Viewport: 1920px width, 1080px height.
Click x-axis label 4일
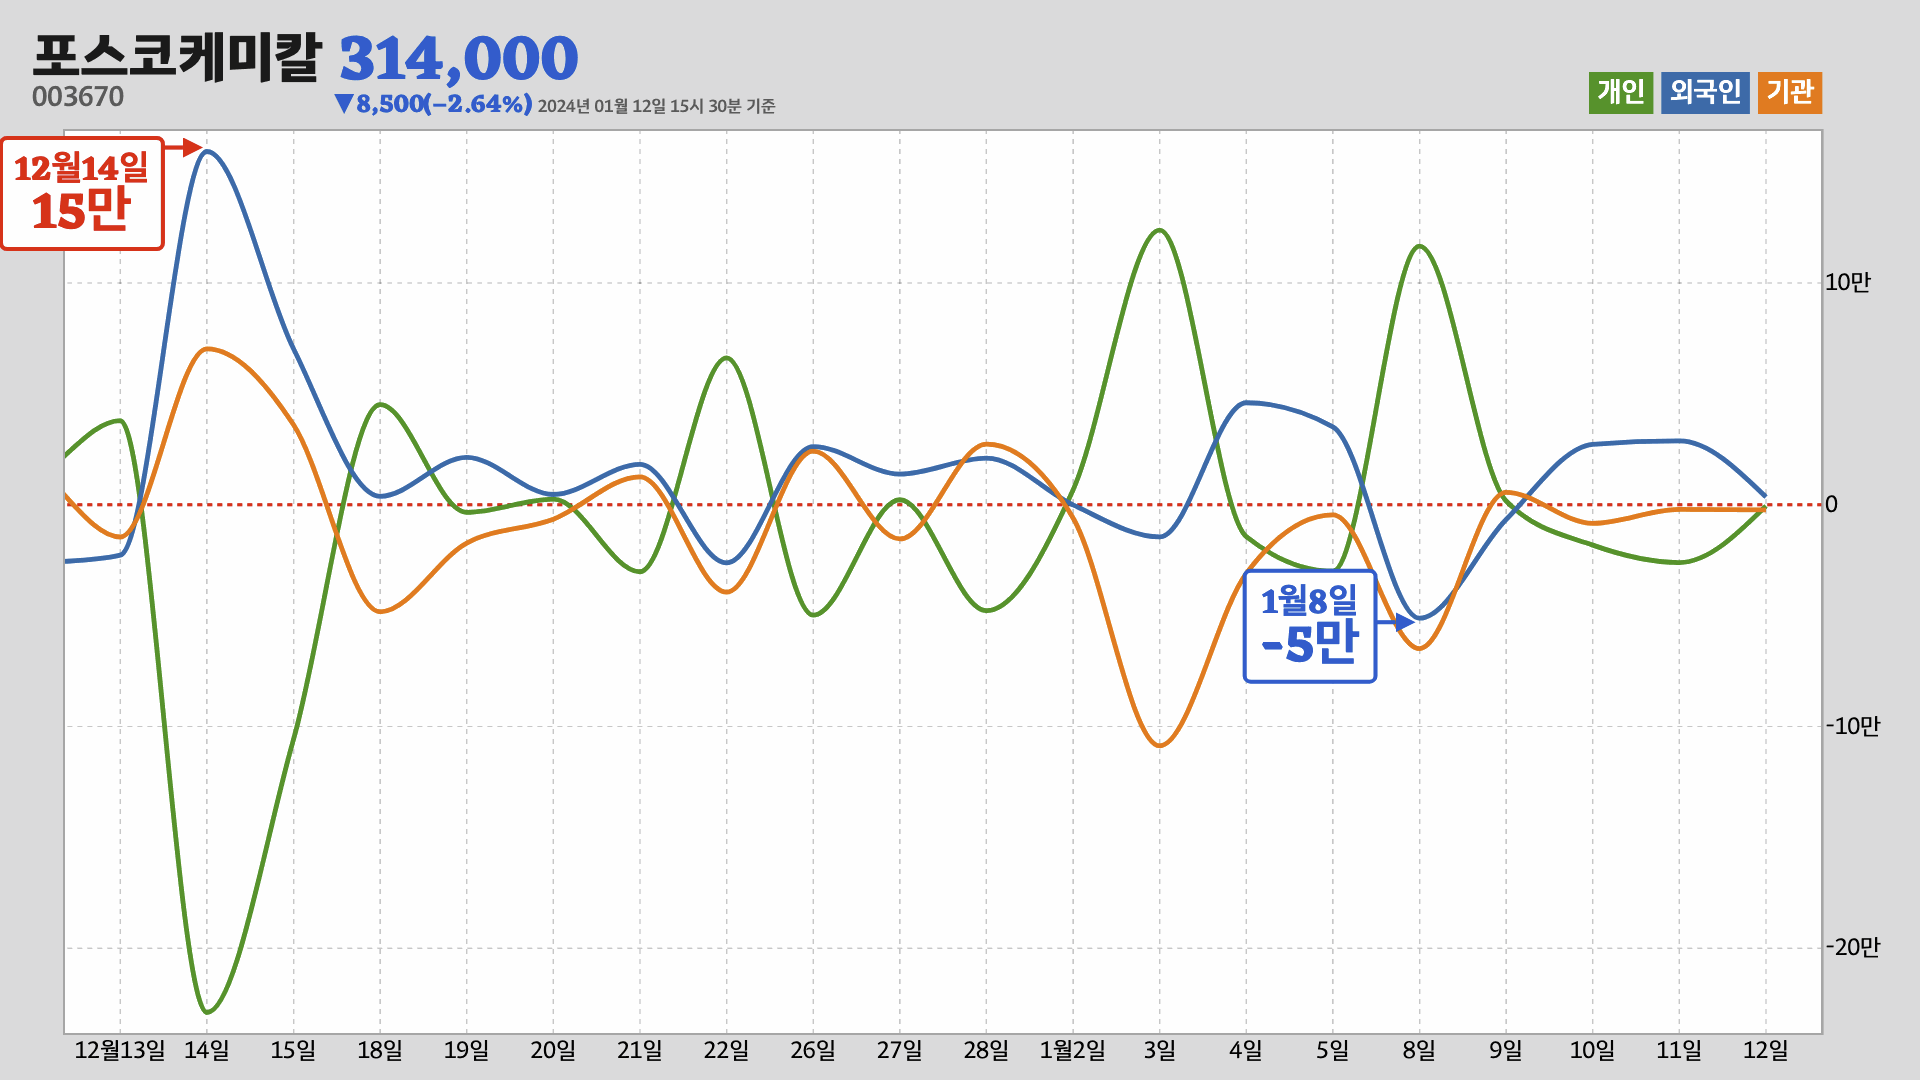tap(1246, 1050)
